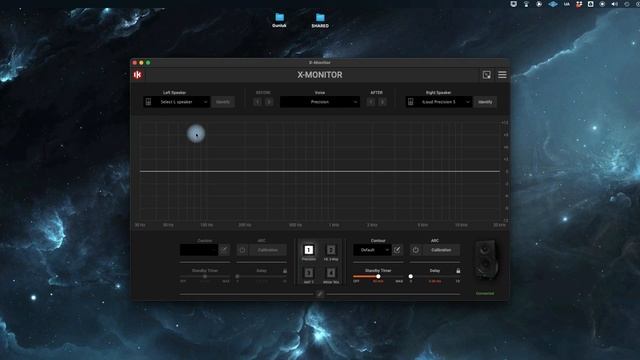The image size is (640, 360).
Task: Click the left Standby Timer slider handle
Action: click(205, 276)
